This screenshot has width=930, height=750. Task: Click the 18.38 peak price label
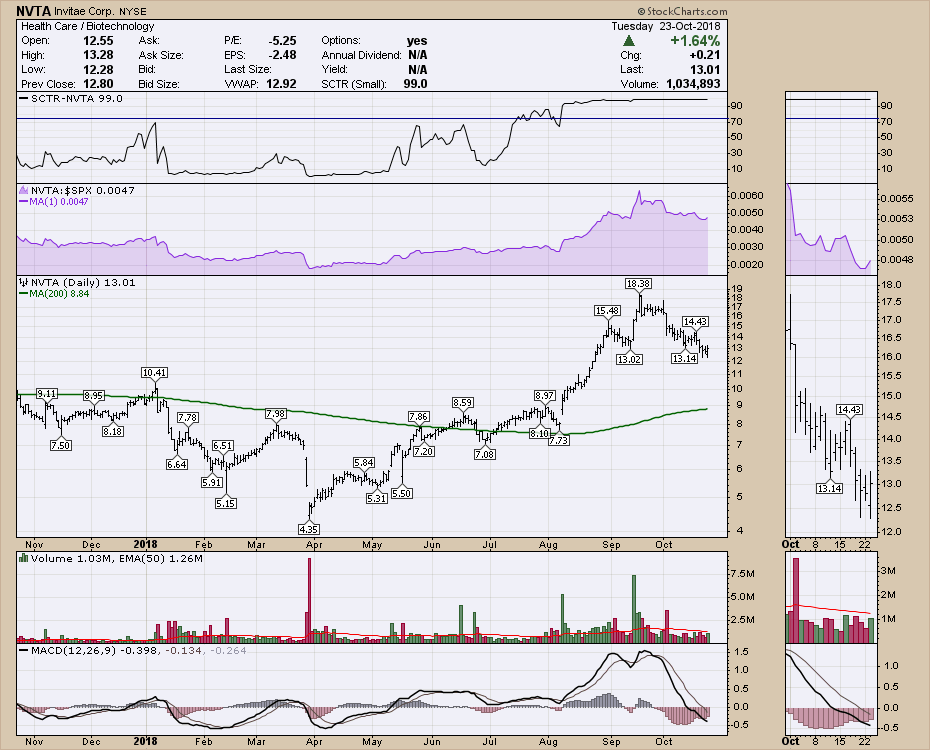(x=638, y=284)
